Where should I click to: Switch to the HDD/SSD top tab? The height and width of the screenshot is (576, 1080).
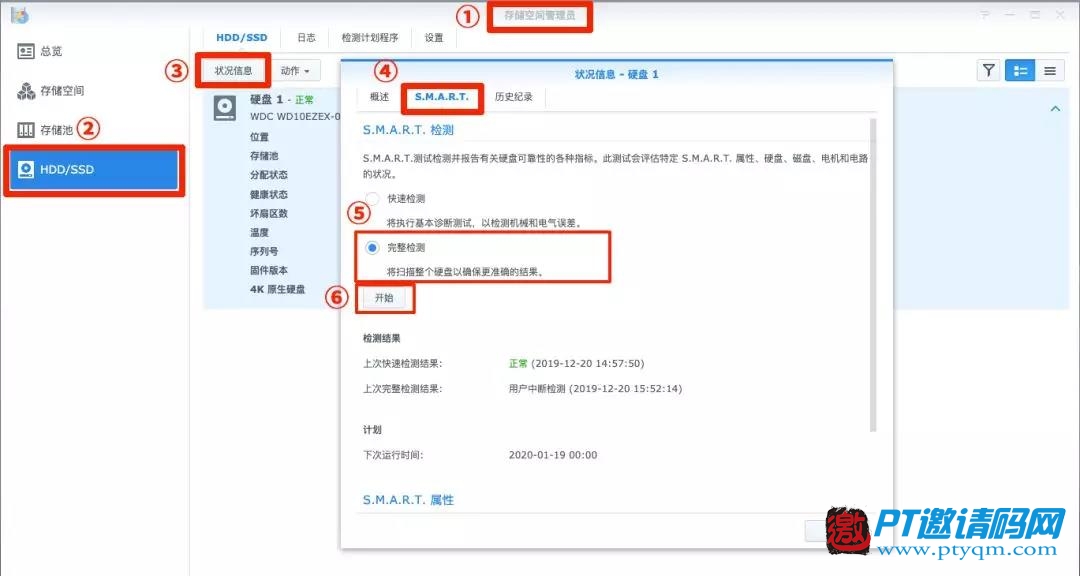242,38
